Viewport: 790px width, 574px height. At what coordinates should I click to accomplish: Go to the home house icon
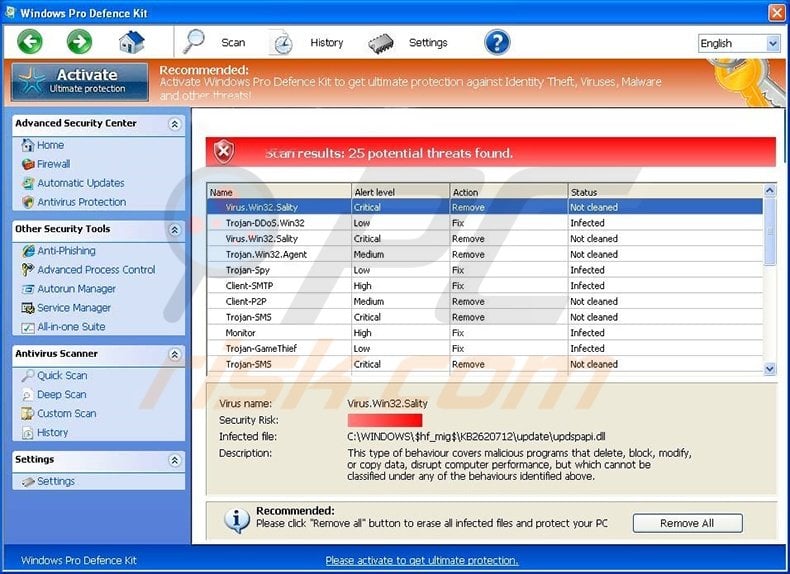[131, 42]
